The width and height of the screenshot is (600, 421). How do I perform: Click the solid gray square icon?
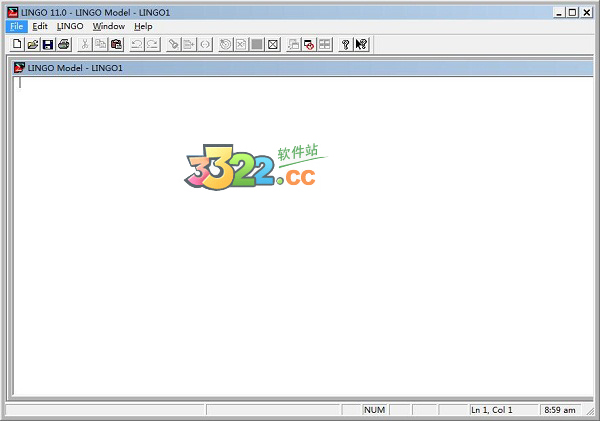click(x=257, y=44)
